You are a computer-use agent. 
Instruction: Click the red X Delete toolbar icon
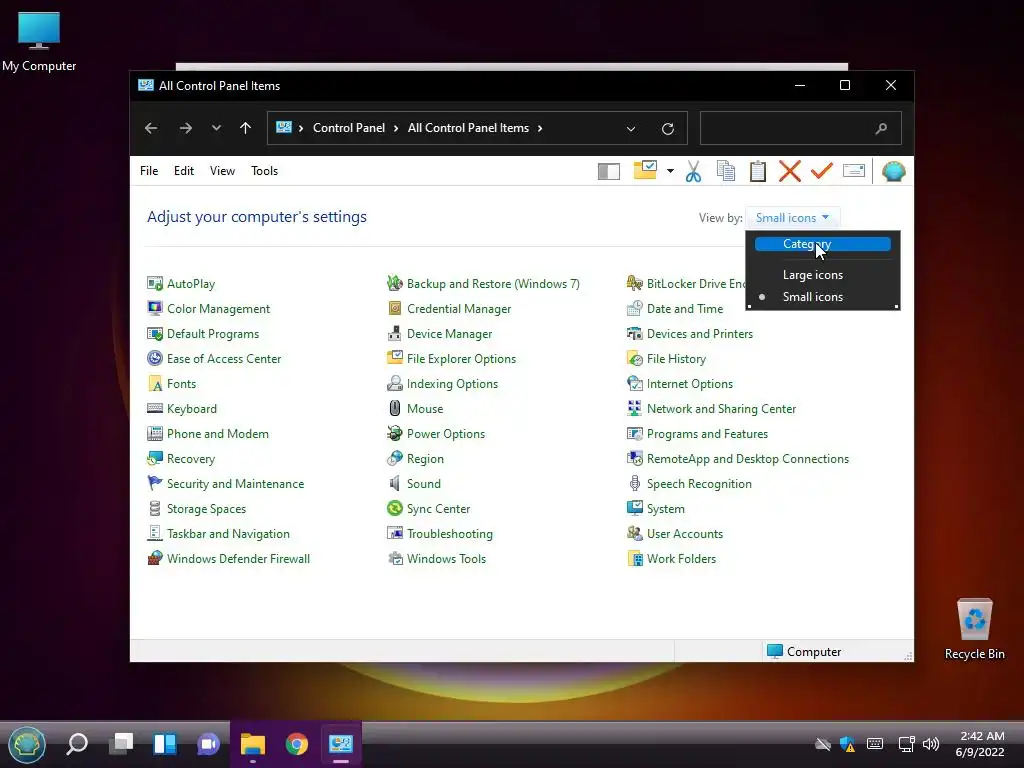coord(790,171)
